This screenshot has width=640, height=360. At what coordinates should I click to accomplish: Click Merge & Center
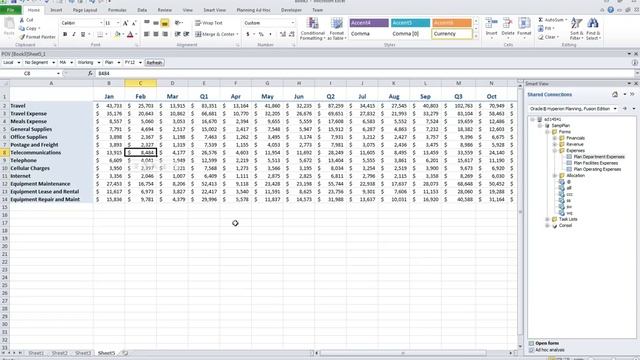217,34
